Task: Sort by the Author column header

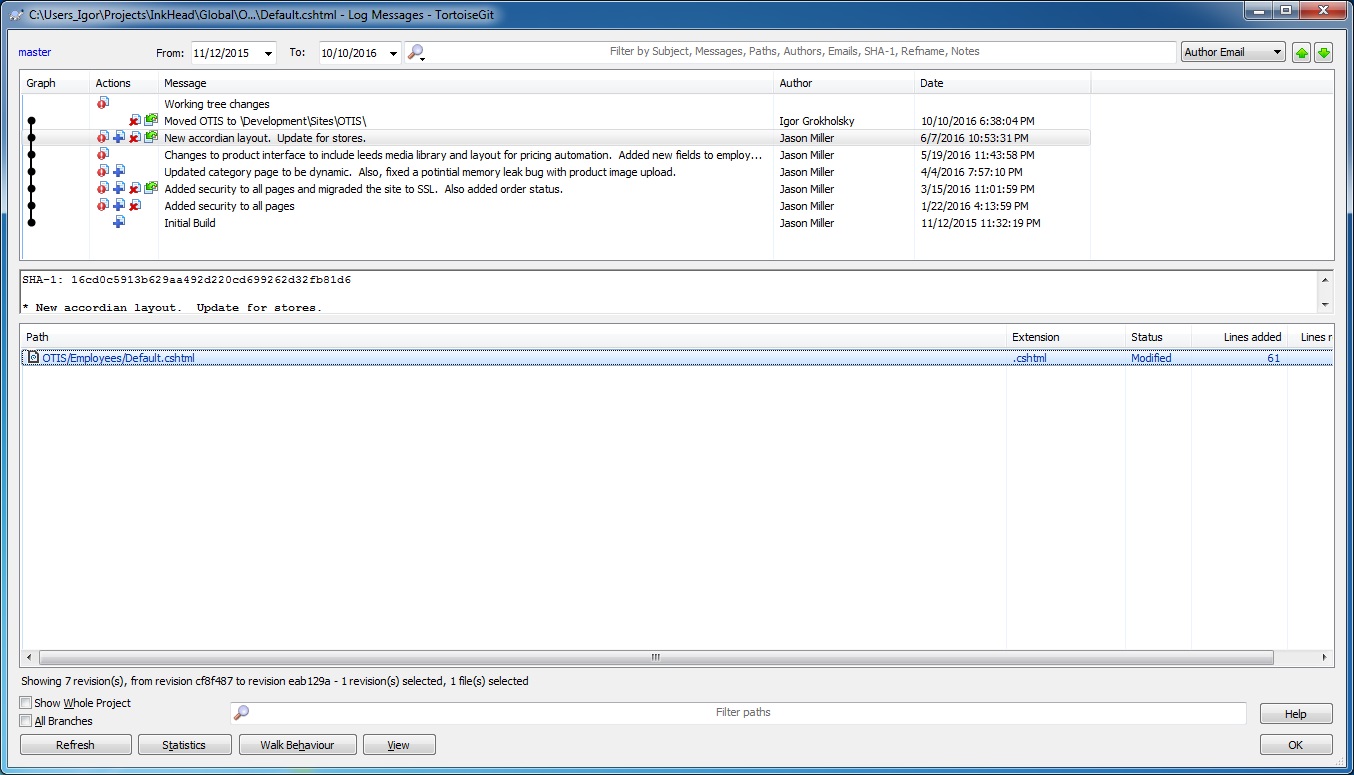Action: pyautogui.click(x=796, y=83)
